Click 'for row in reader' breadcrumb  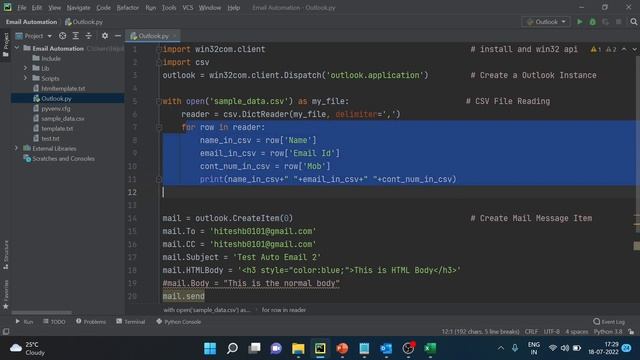coord(284,310)
